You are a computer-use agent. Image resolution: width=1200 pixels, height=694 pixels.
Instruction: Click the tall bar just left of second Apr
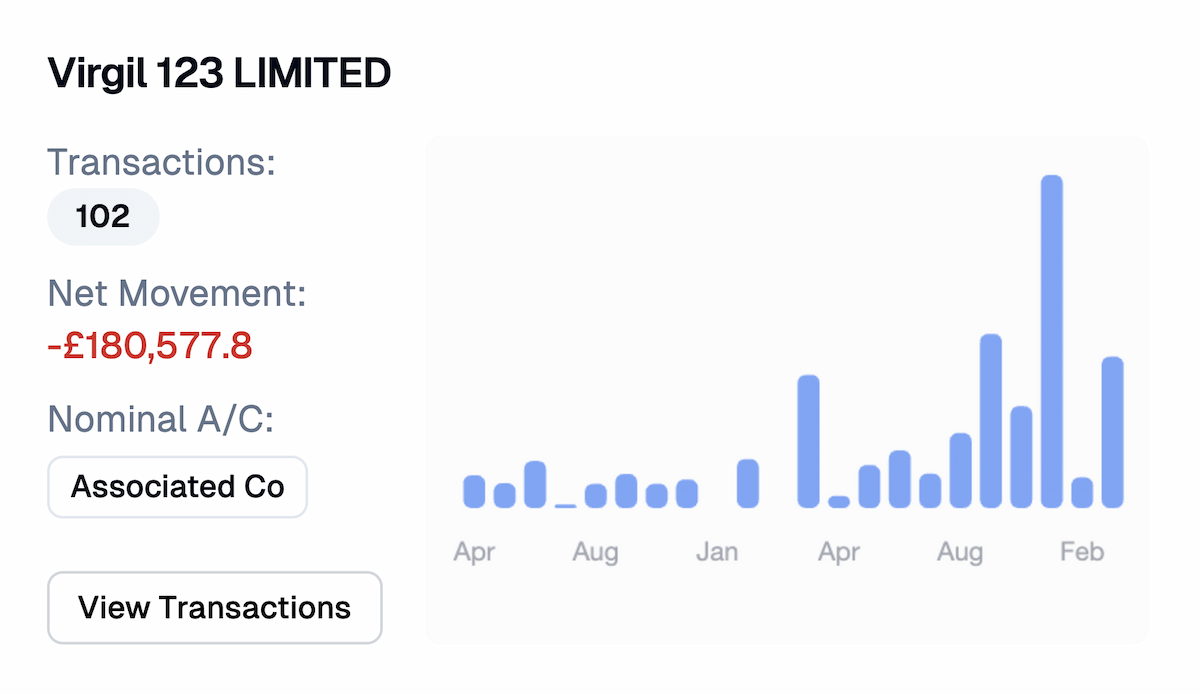click(808, 440)
